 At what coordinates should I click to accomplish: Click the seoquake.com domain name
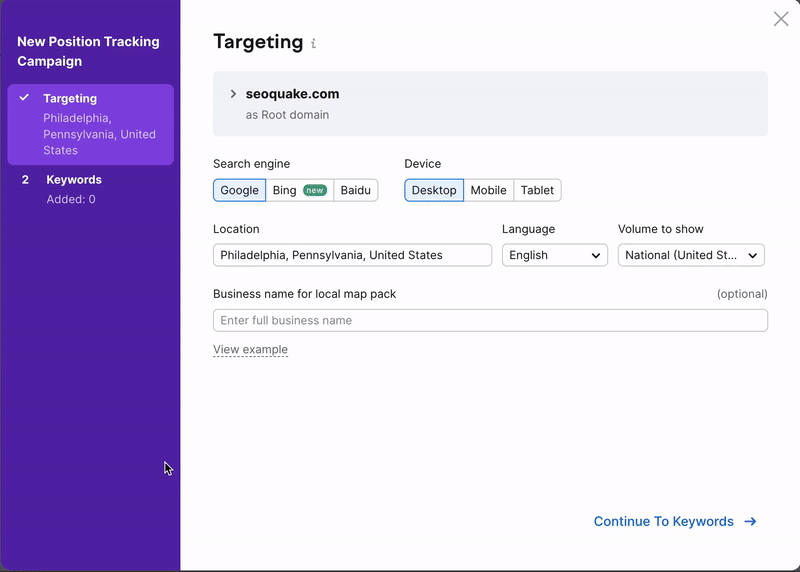tap(292, 94)
